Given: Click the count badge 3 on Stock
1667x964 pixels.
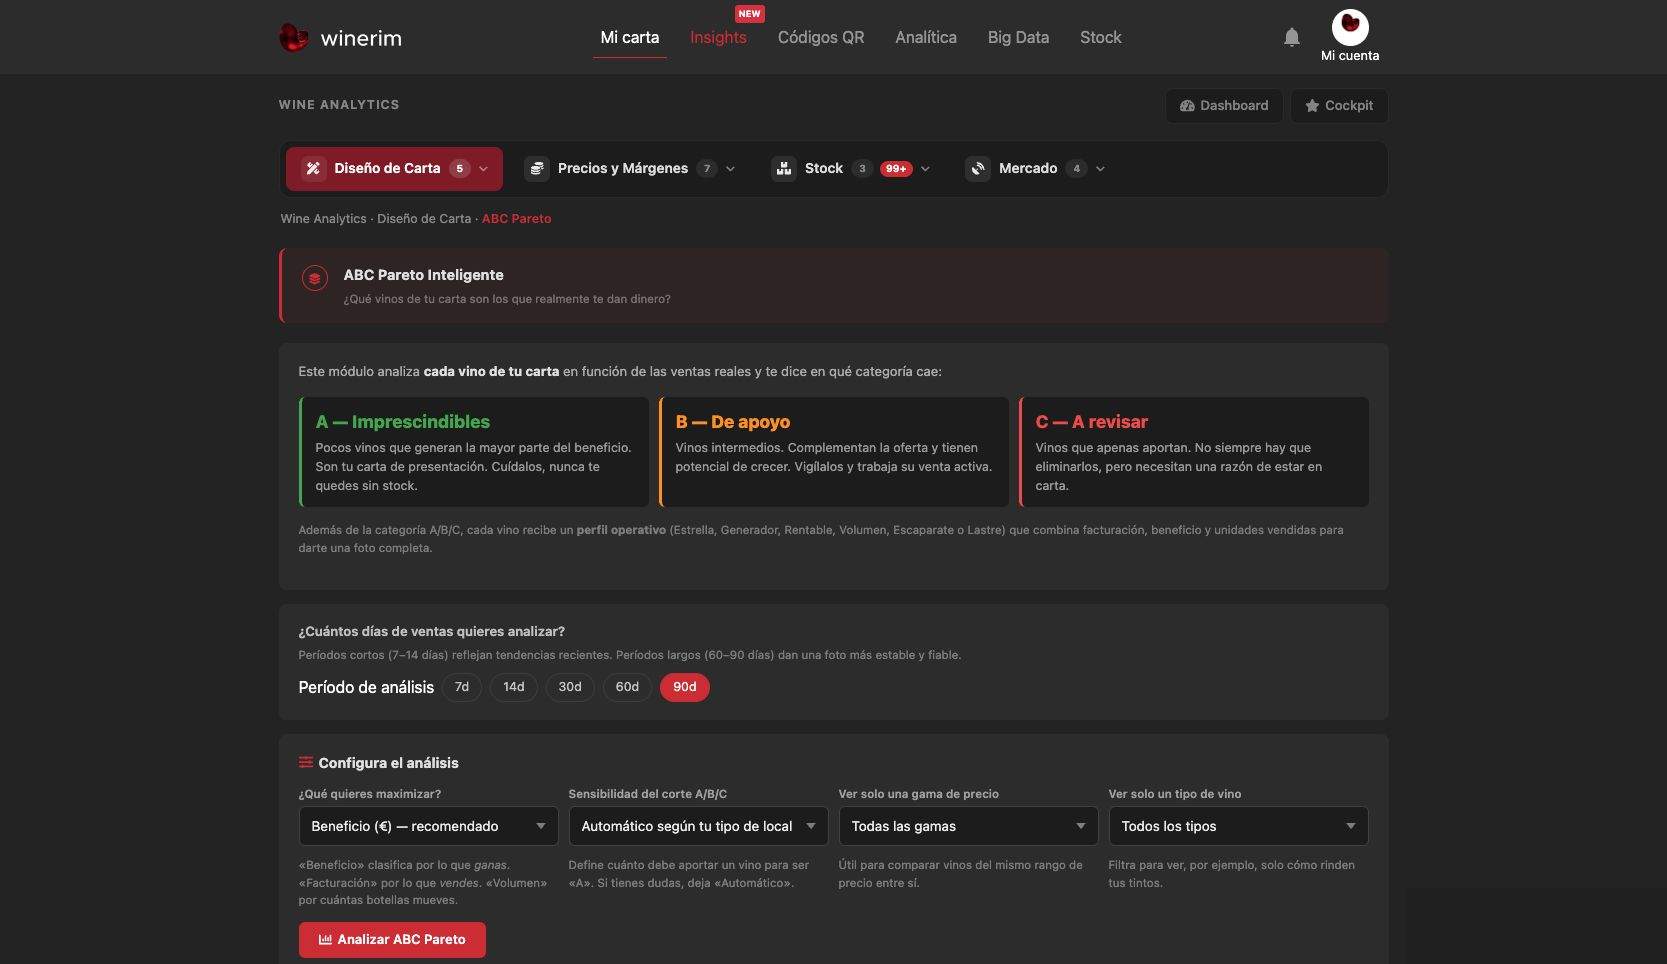Looking at the screenshot, I should [862, 168].
